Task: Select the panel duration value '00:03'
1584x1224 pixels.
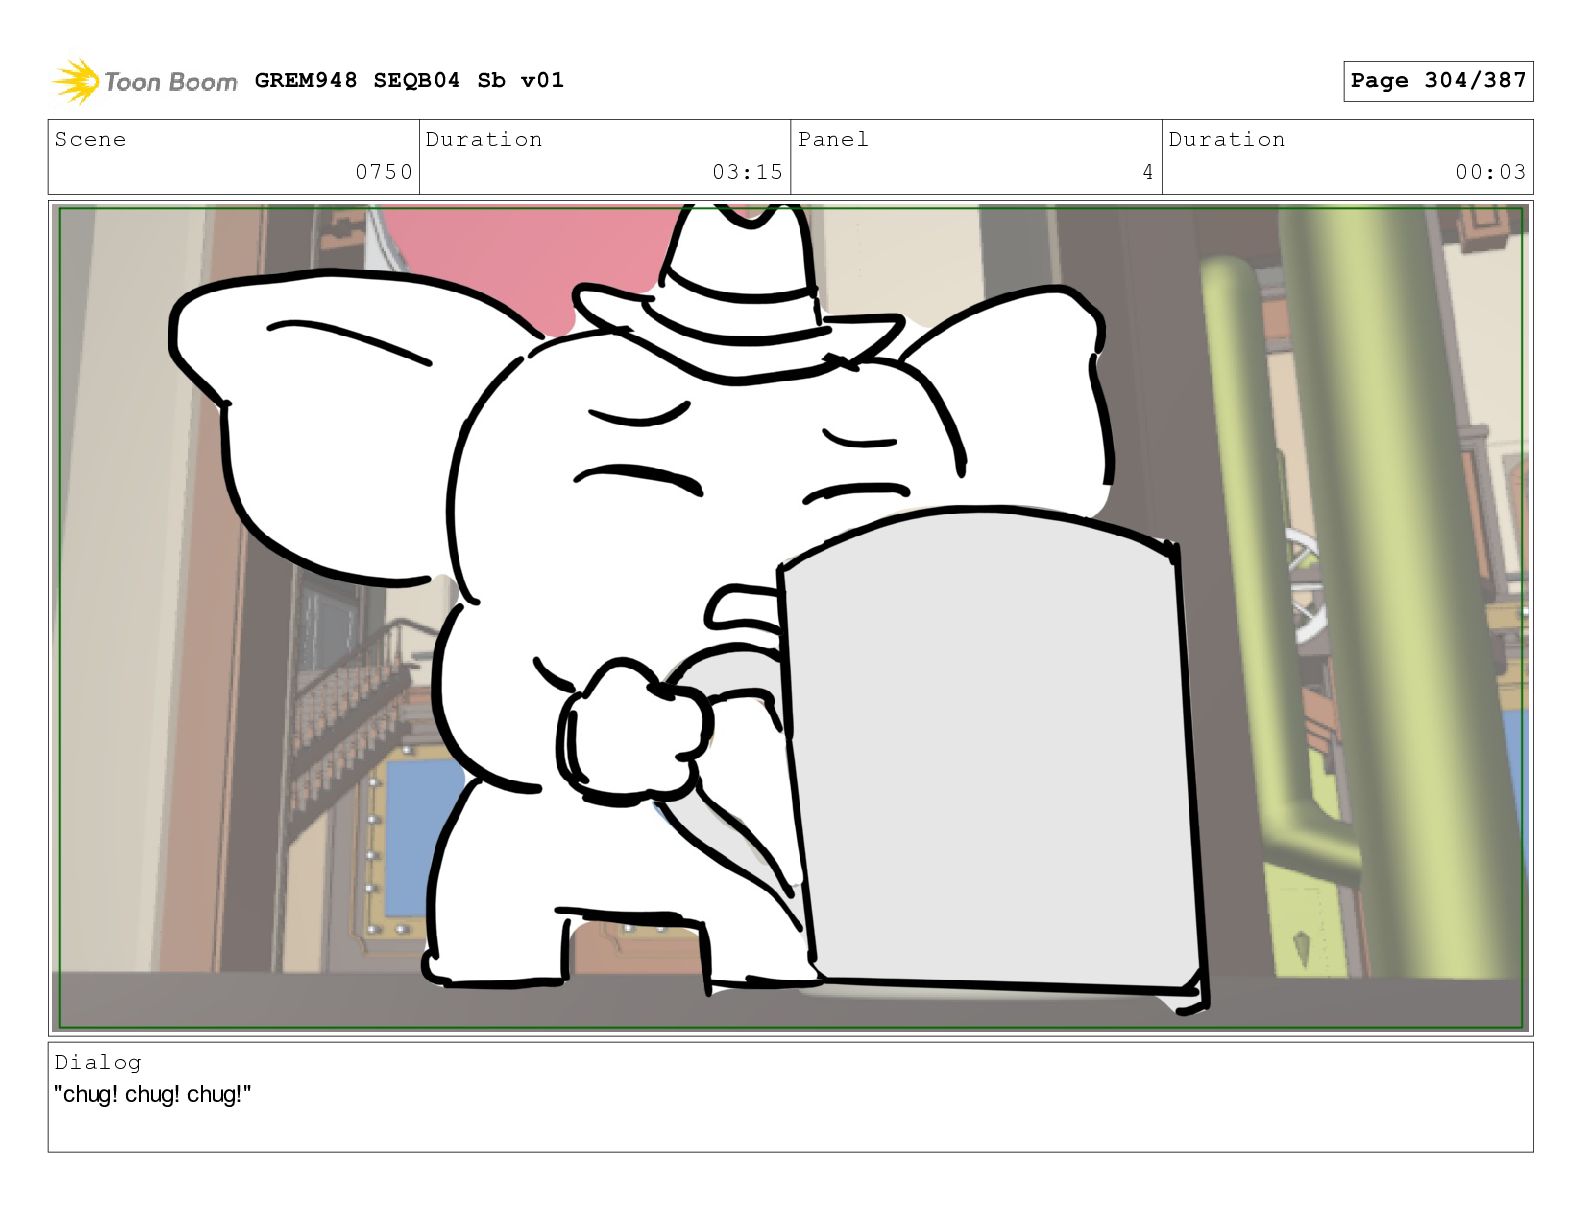Action: (1490, 172)
